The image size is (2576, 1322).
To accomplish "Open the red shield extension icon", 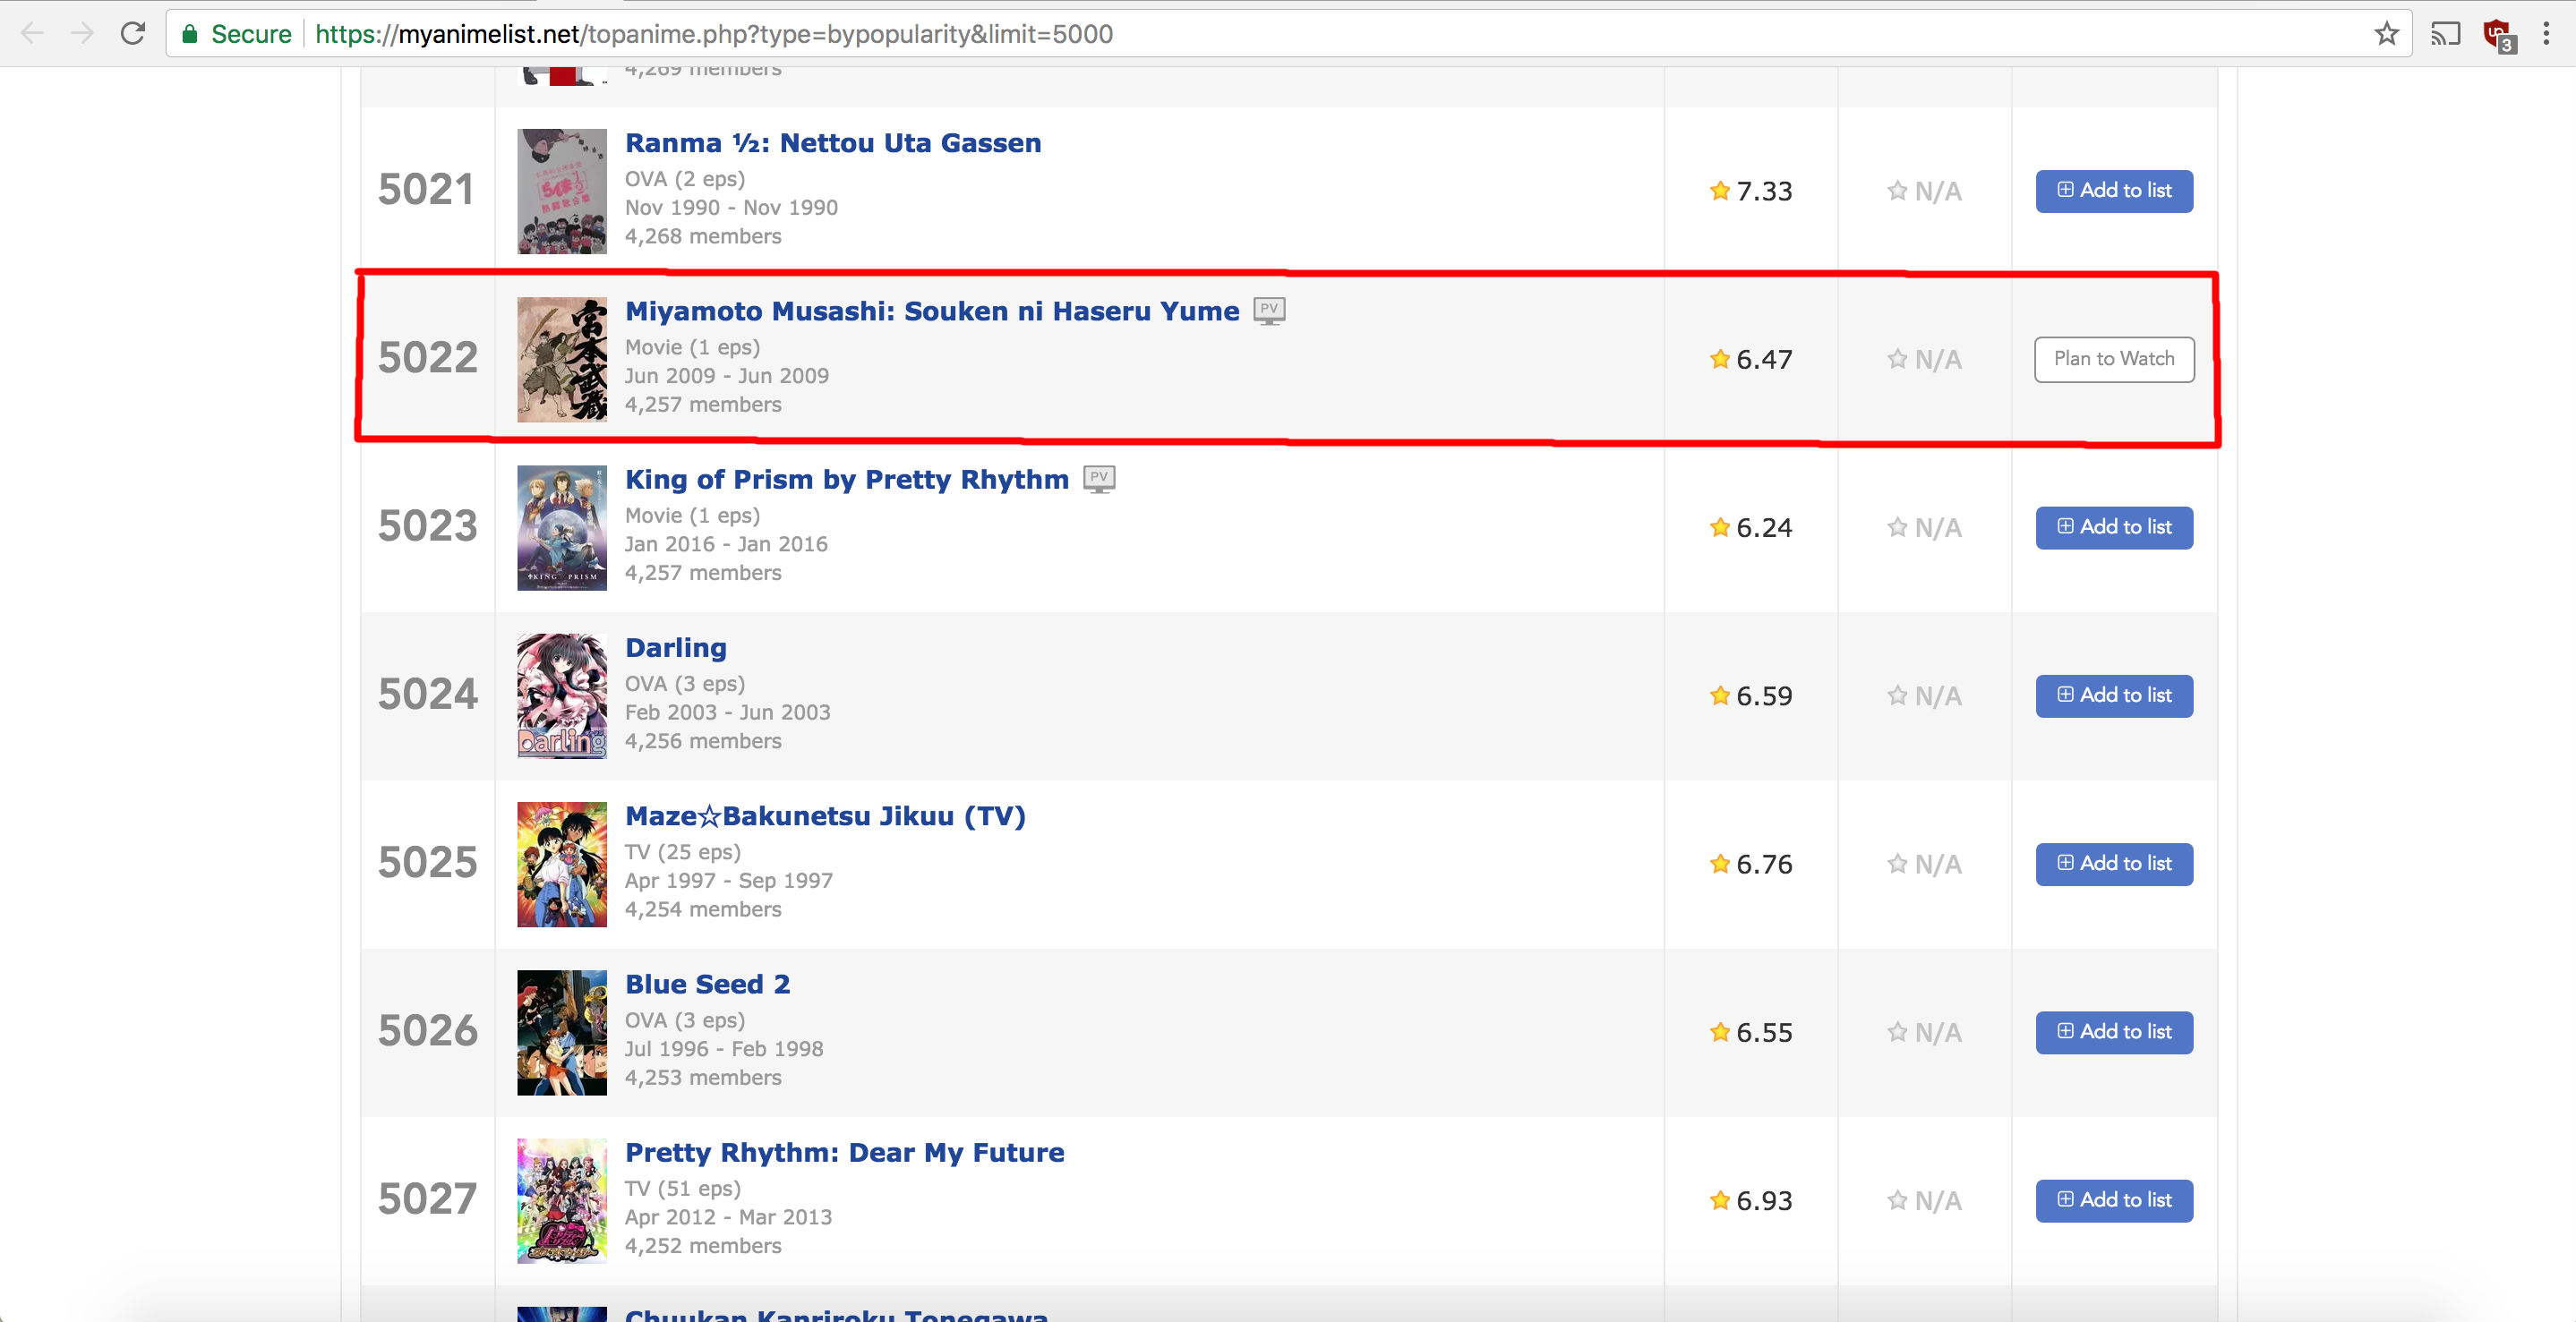I will [x=2498, y=35].
